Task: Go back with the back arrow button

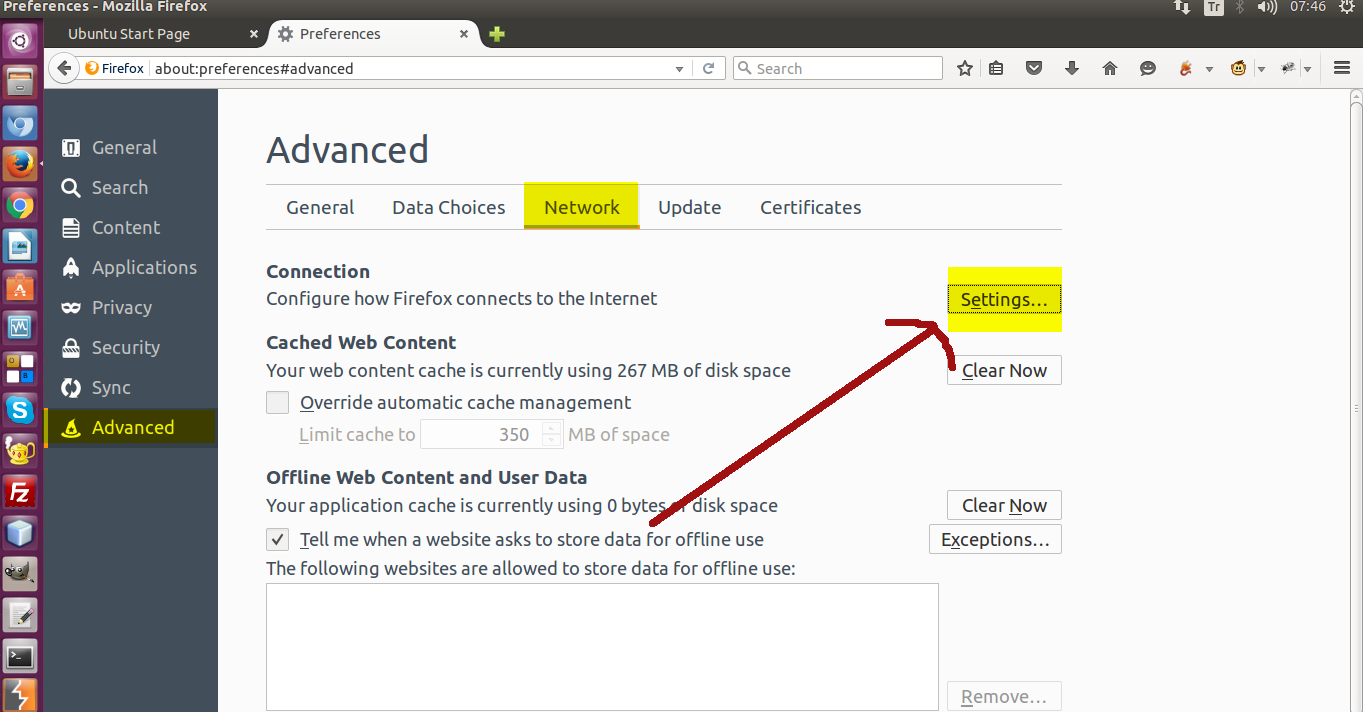Action: tap(64, 68)
